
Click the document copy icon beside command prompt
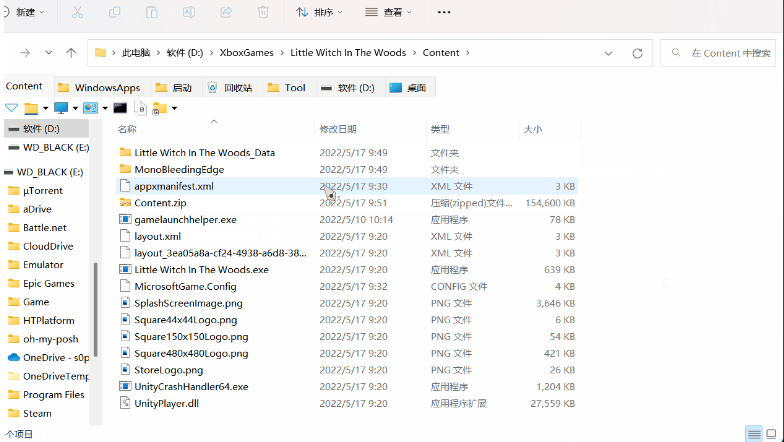pyautogui.click(x=141, y=108)
